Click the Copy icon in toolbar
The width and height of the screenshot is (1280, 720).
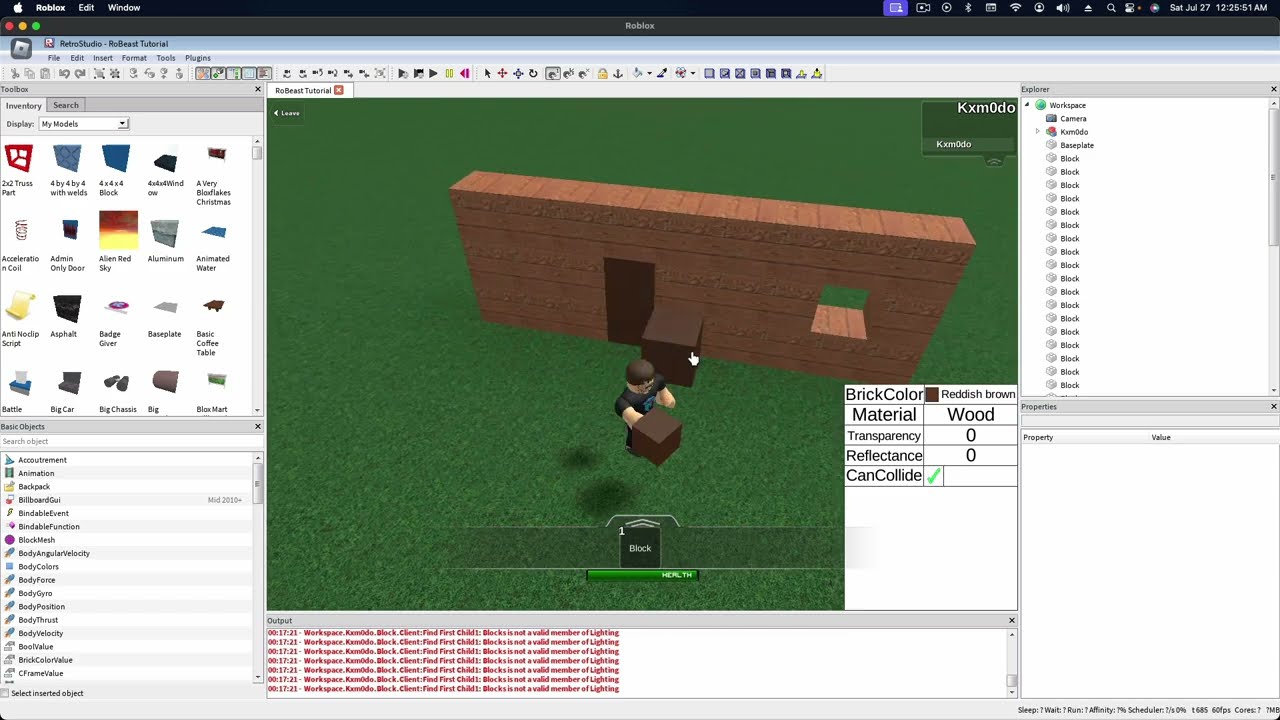click(x=29, y=73)
